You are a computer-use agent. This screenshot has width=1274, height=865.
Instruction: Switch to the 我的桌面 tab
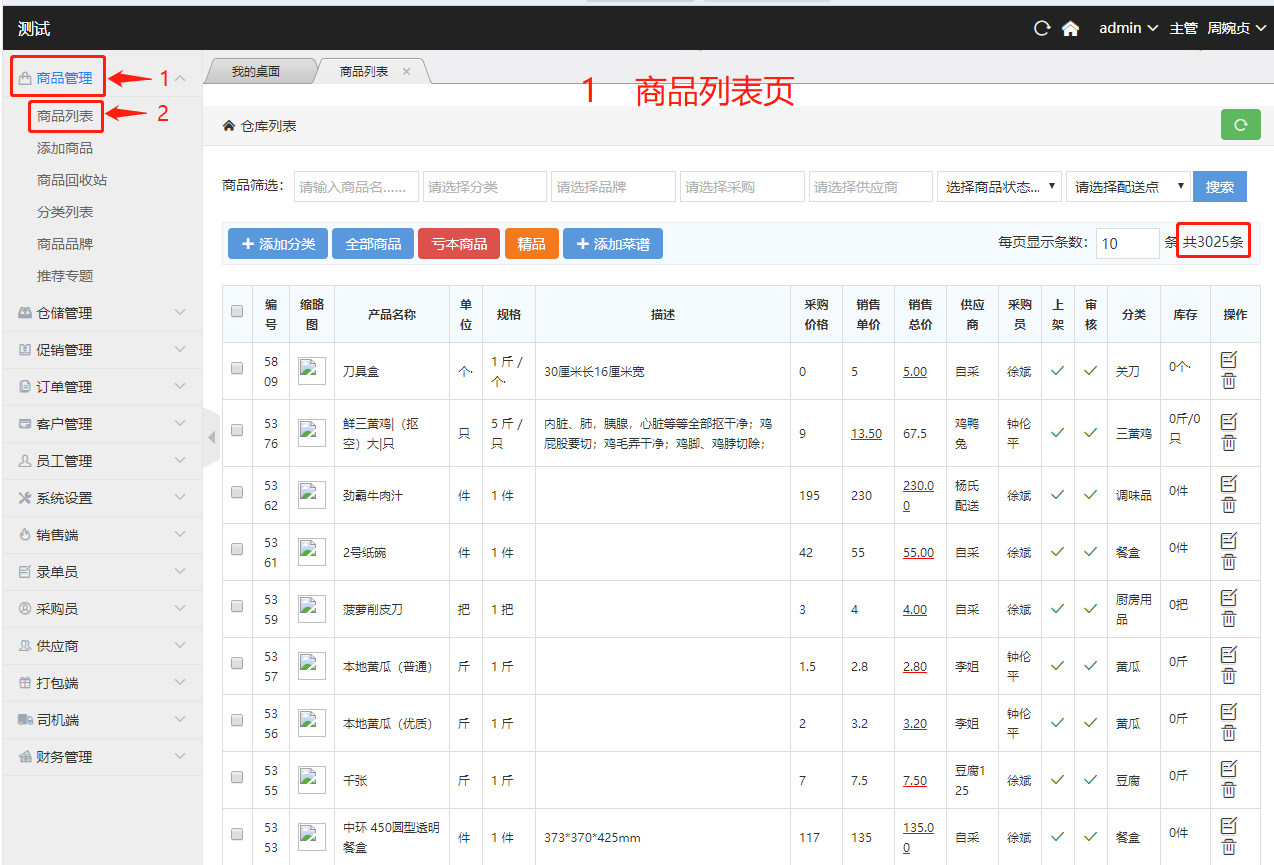[x=256, y=72]
